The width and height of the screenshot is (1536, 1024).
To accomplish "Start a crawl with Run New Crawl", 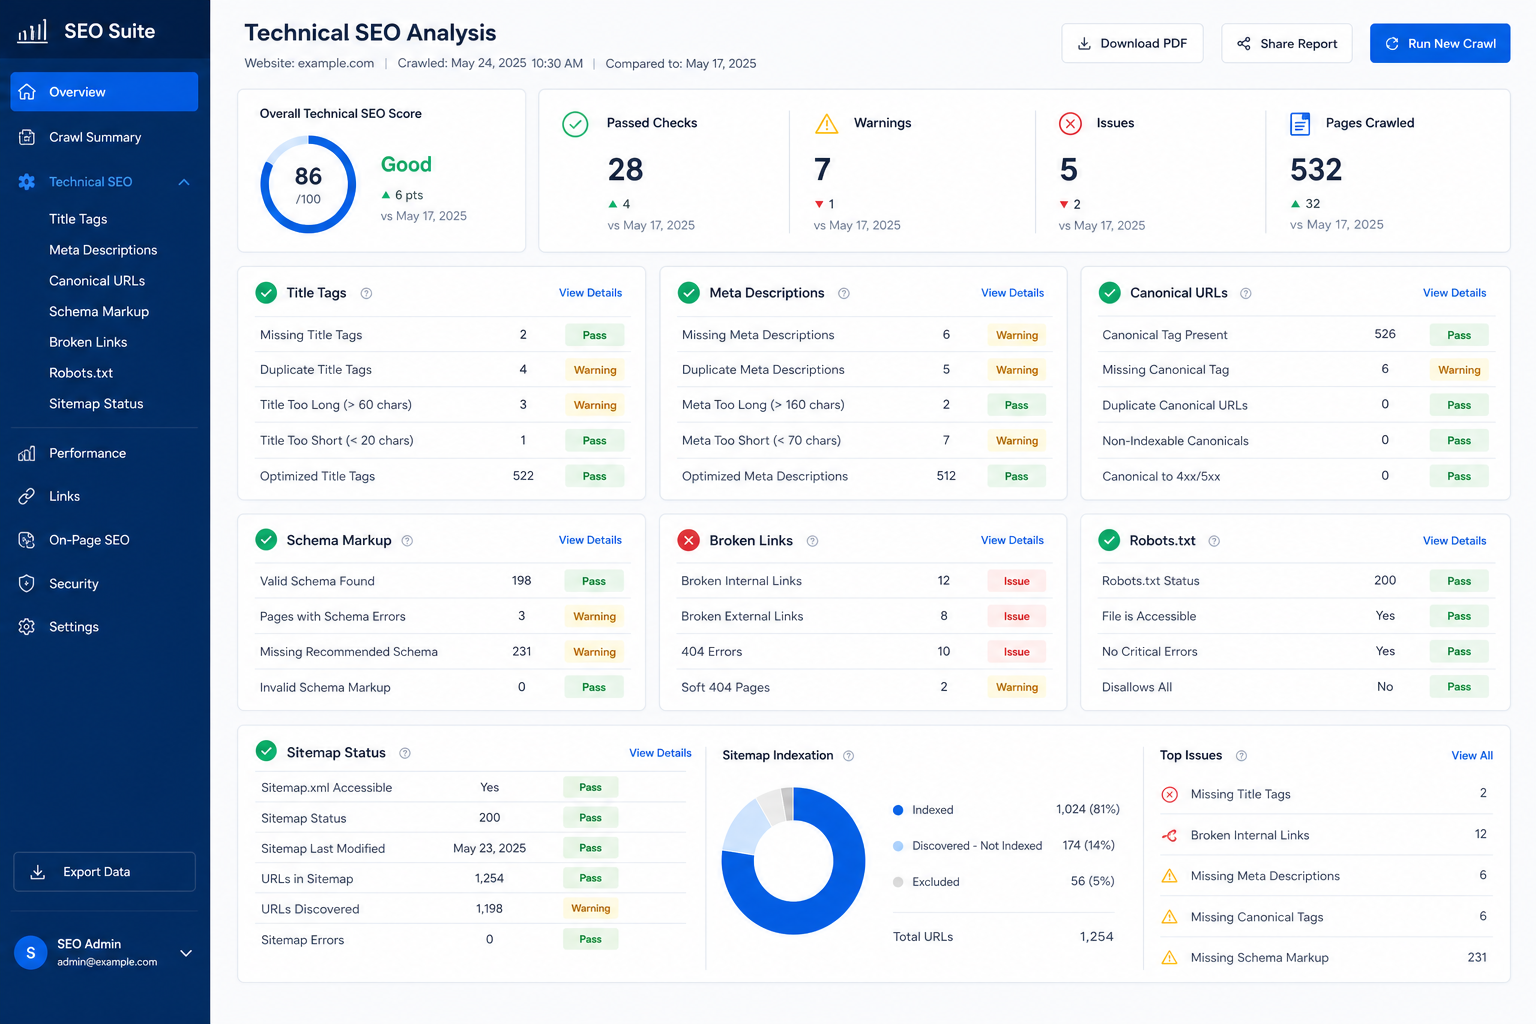I will [1440, 43].
